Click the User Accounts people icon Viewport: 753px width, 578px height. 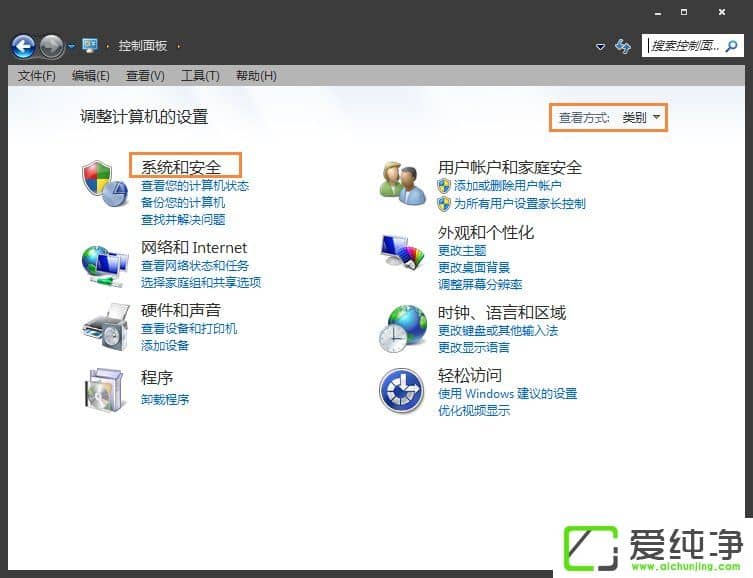pyautogui.click(x=402, y=183)
